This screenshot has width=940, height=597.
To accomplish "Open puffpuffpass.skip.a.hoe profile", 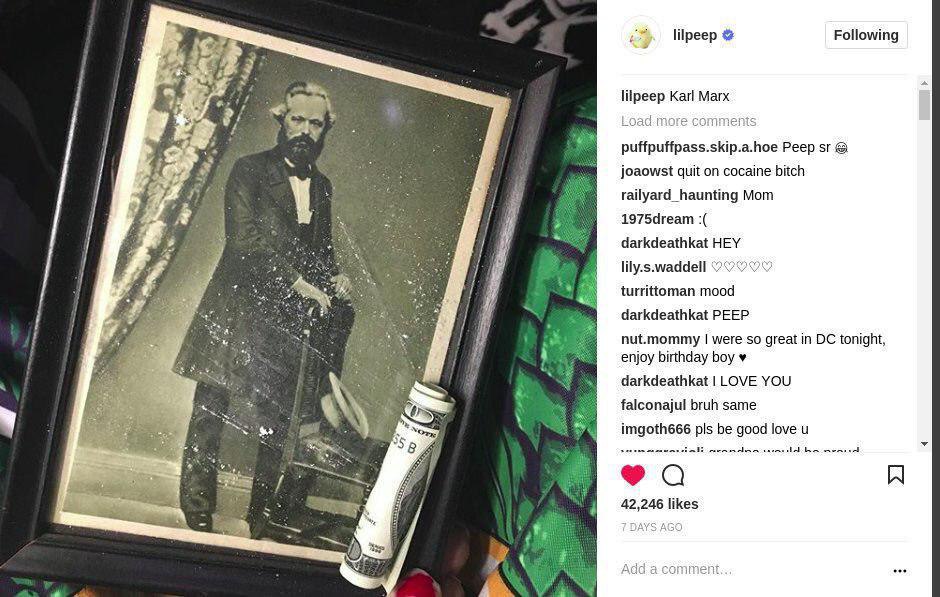I will [x=699, y=147].
